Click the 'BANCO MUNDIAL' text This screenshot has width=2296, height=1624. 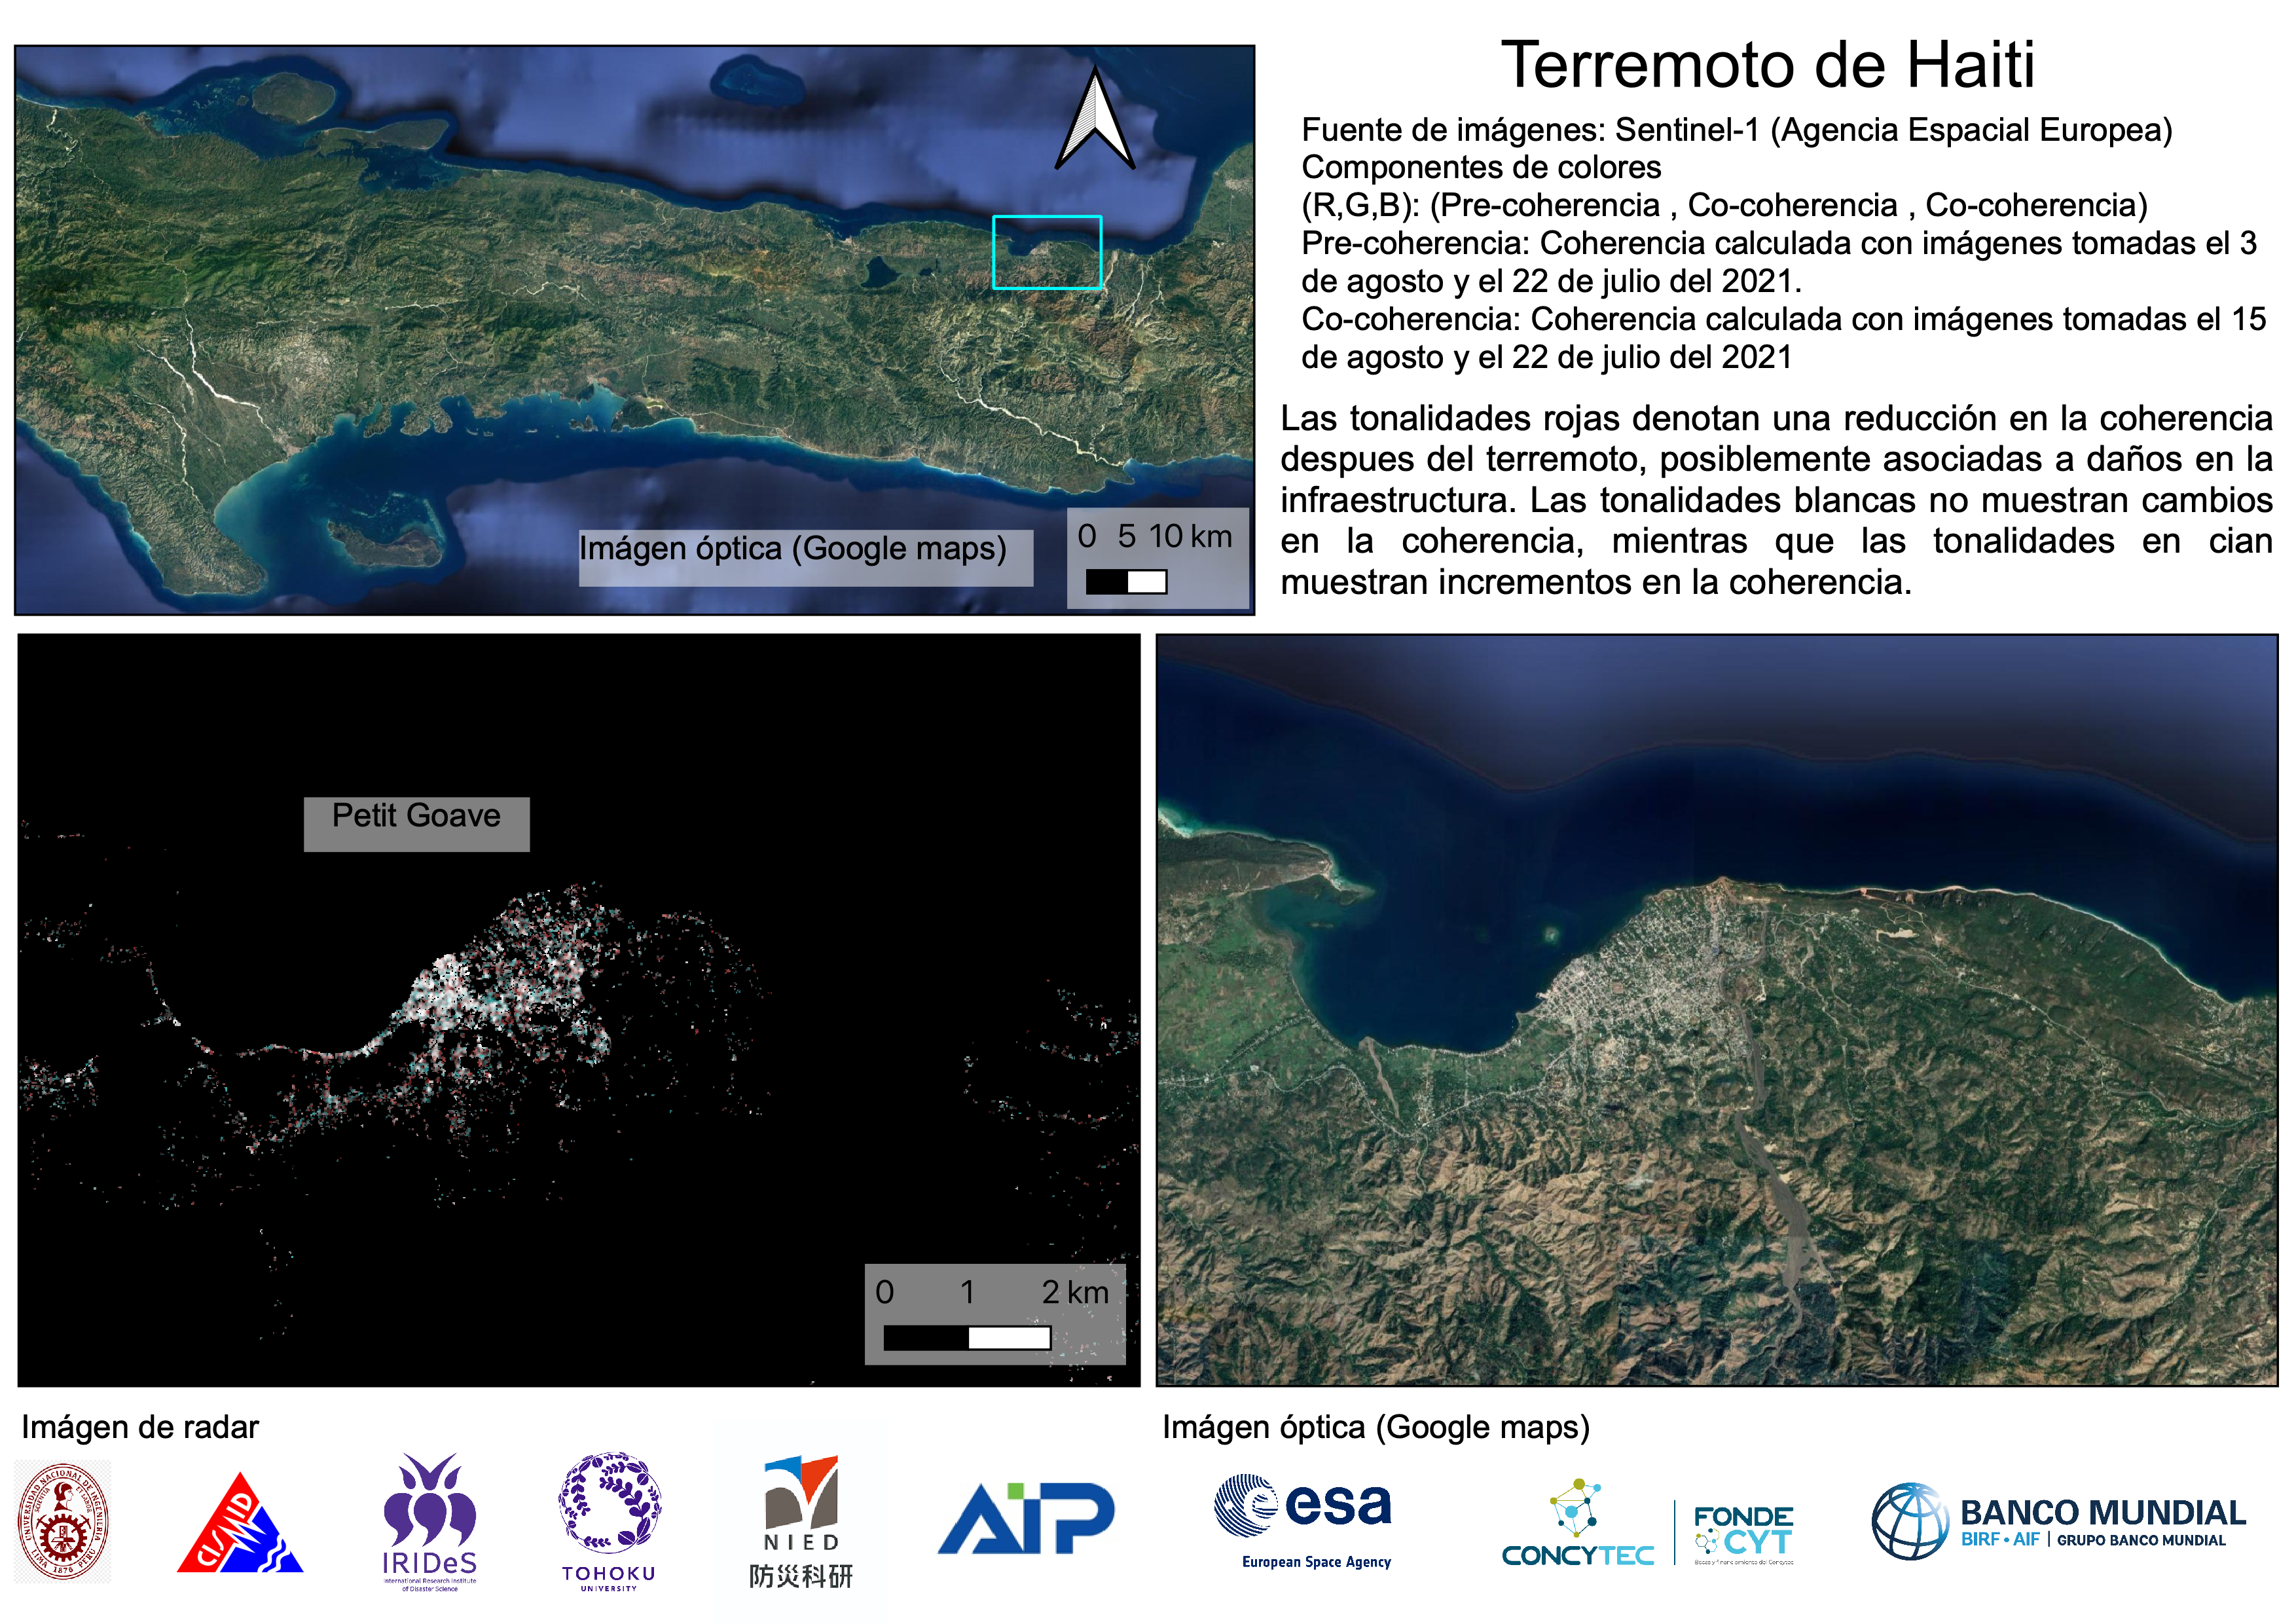[x=2103, y=1512]
